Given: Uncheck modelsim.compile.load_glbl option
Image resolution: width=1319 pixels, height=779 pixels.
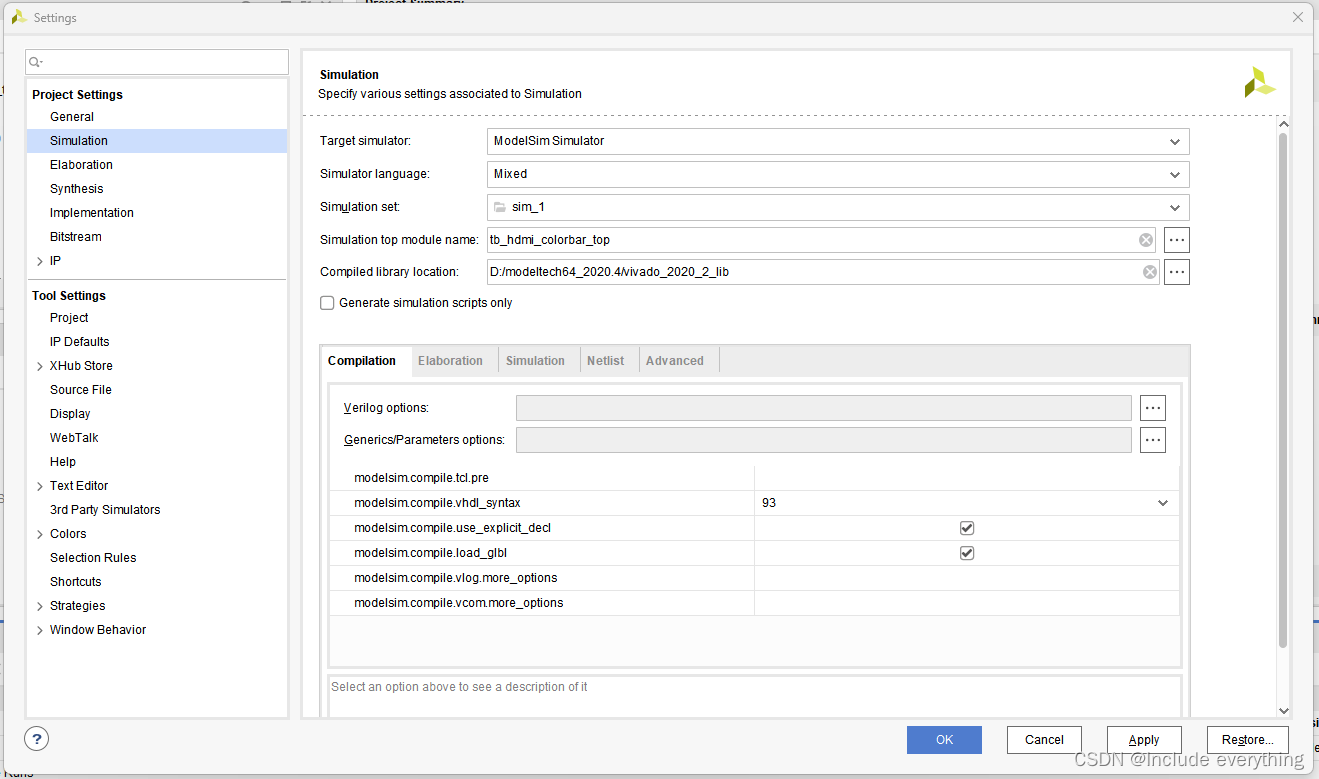Looking at the screenshot, I should (x=967, y=553).
